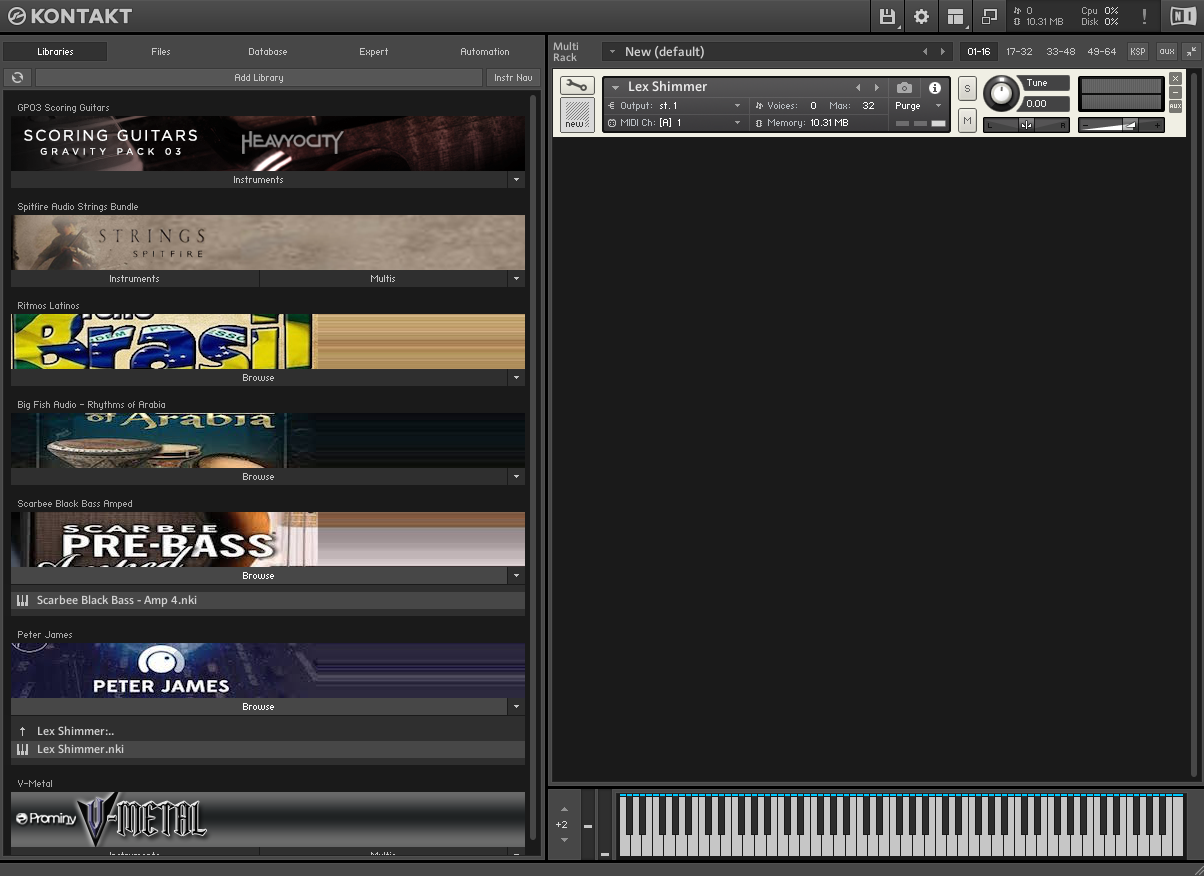1204x876 pixels.
Task: Open the workspace layout panel menu
Action: pos(956,16)
